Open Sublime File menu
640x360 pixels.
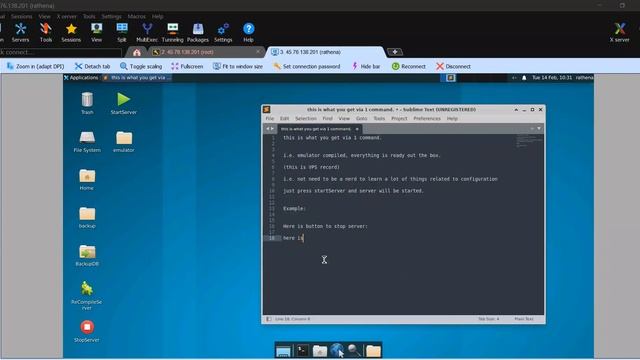tap(270, 118)
